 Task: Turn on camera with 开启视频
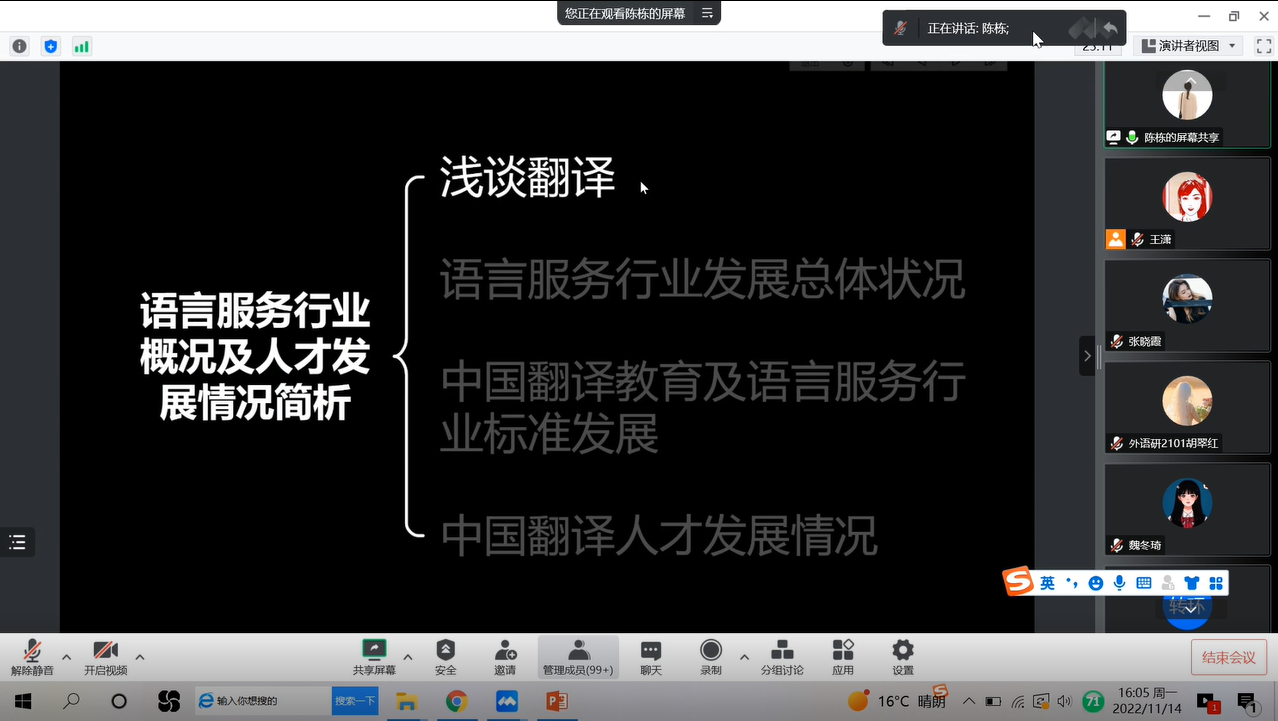pyautogui.click(x=105, y=657)
